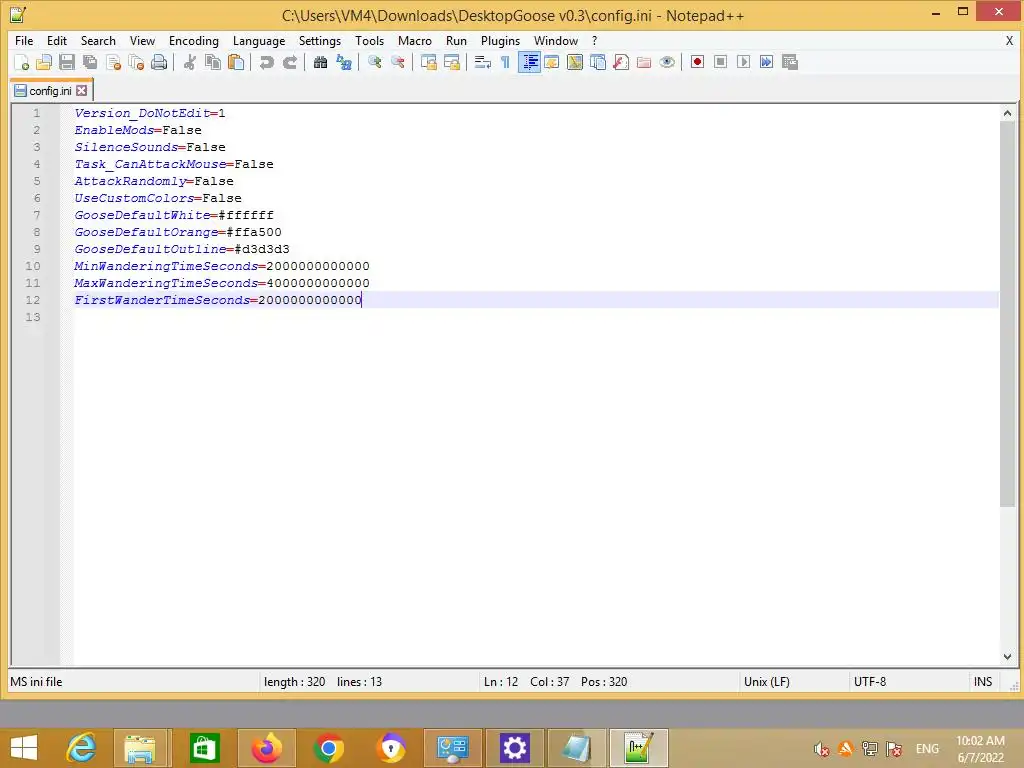Click the EnableMods=False line
1024x768 pixels.
coord(138,130)
